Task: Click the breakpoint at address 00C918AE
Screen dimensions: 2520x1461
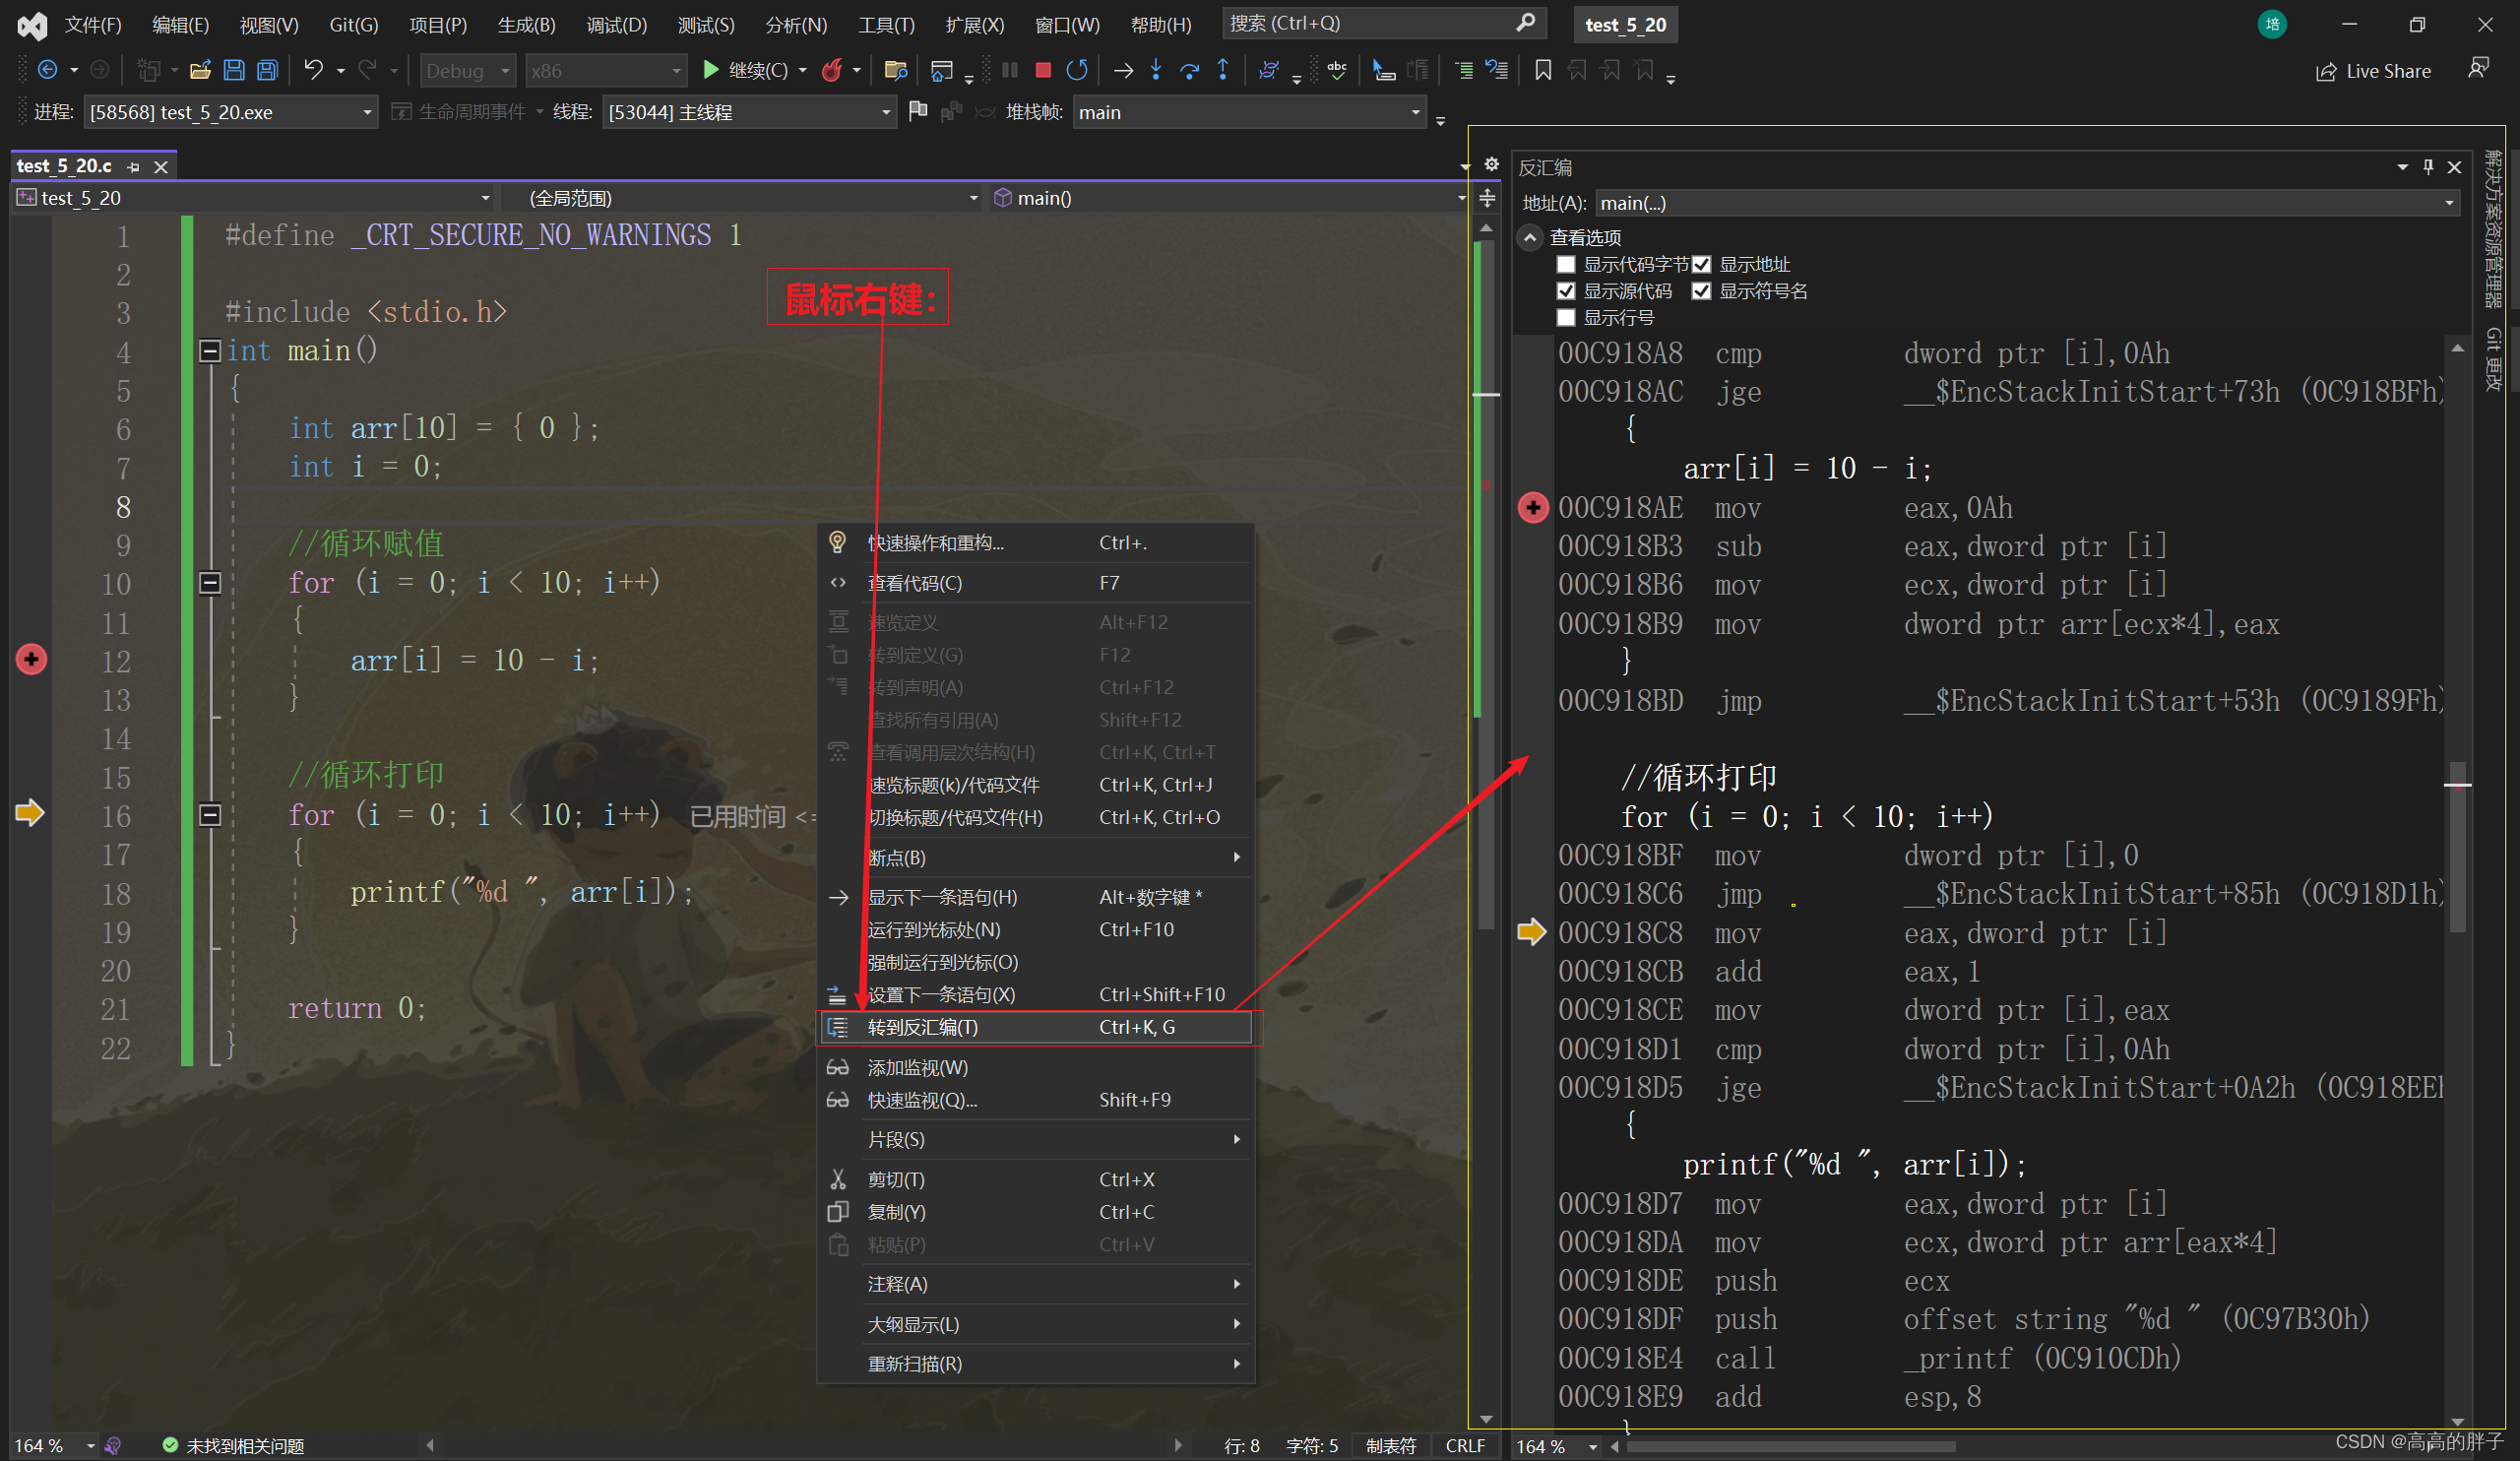Action: [1533, 508]
